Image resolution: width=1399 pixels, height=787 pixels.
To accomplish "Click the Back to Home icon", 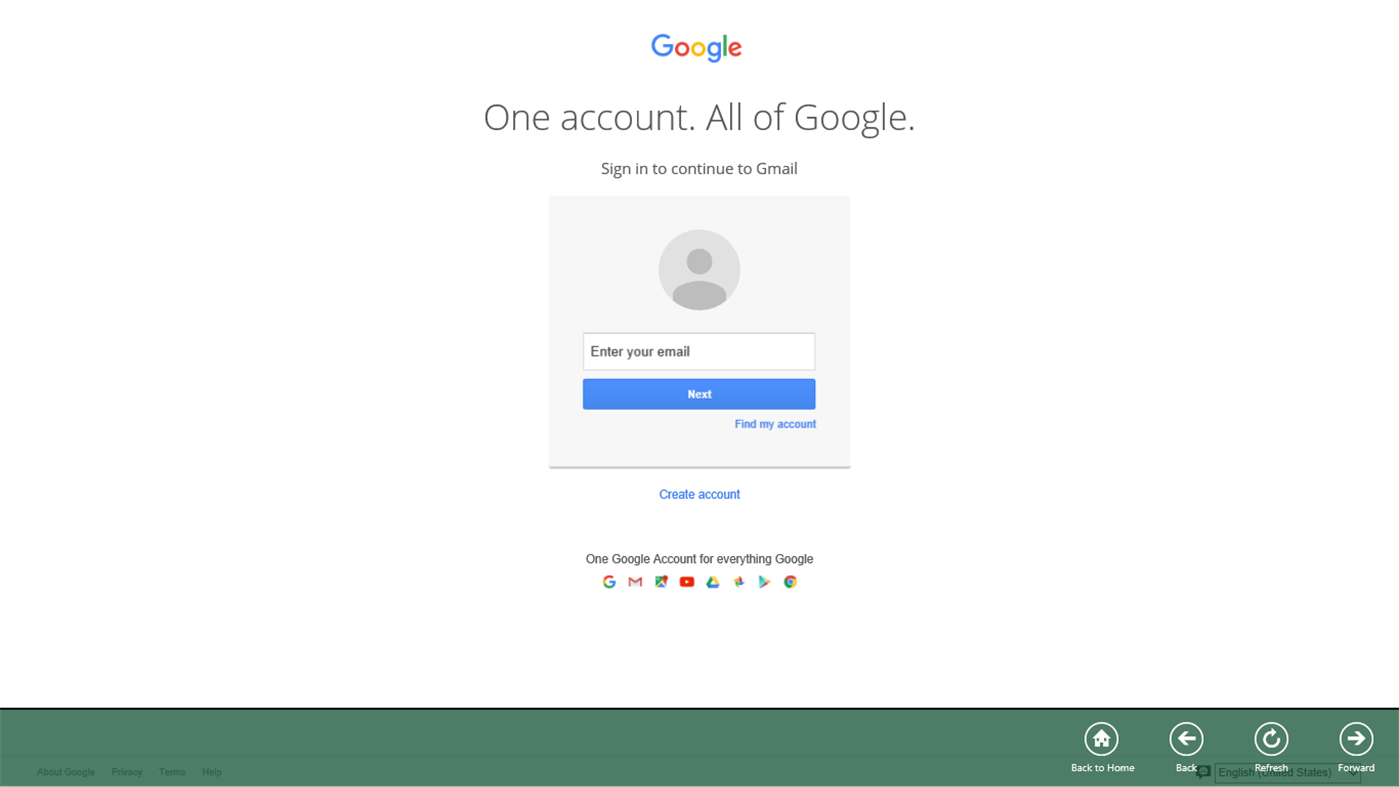I will pos(1101,739).
